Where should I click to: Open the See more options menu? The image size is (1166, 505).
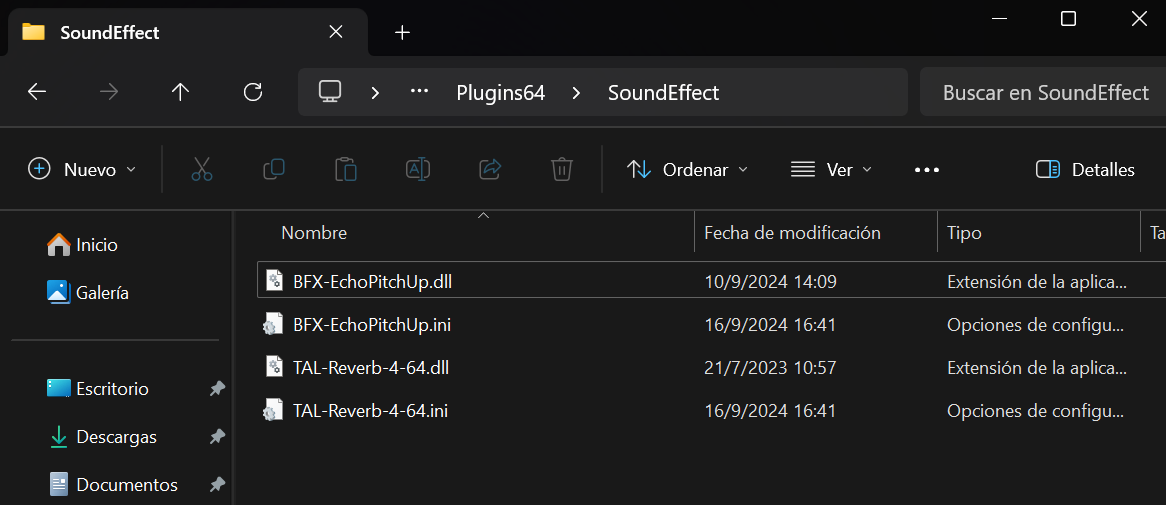927,170
